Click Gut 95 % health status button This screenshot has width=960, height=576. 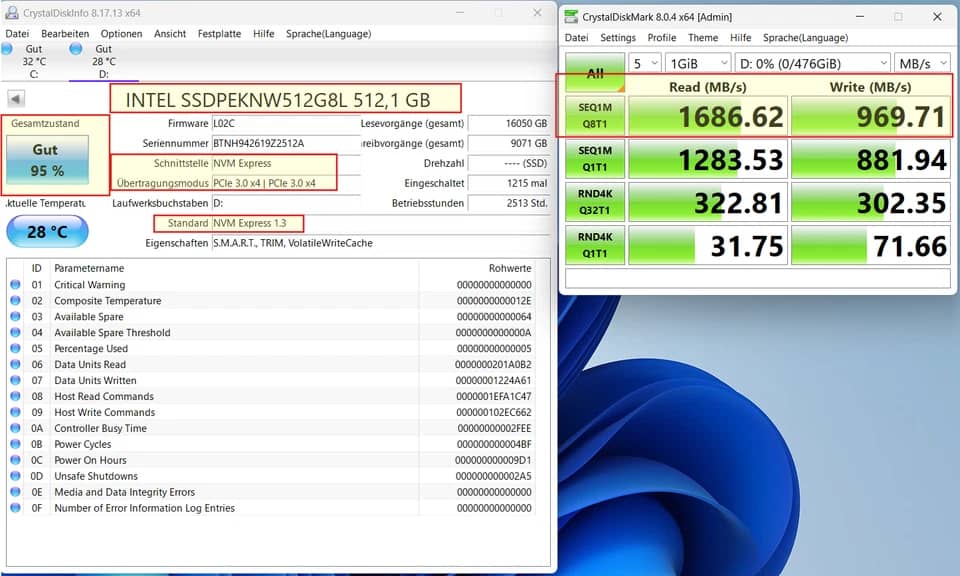(x=47, y=160)
